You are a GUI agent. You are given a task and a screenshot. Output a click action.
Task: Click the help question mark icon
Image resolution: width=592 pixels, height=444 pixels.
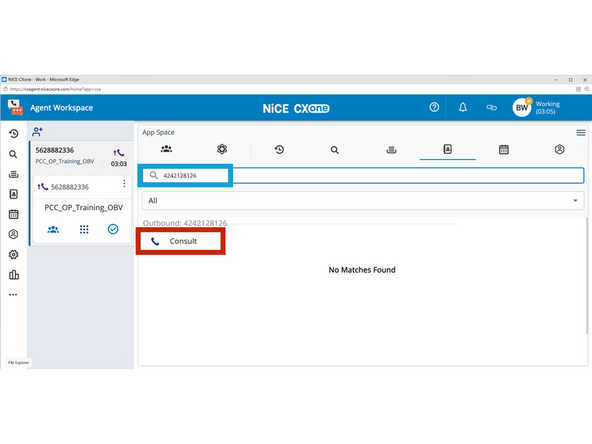(434, 108)
